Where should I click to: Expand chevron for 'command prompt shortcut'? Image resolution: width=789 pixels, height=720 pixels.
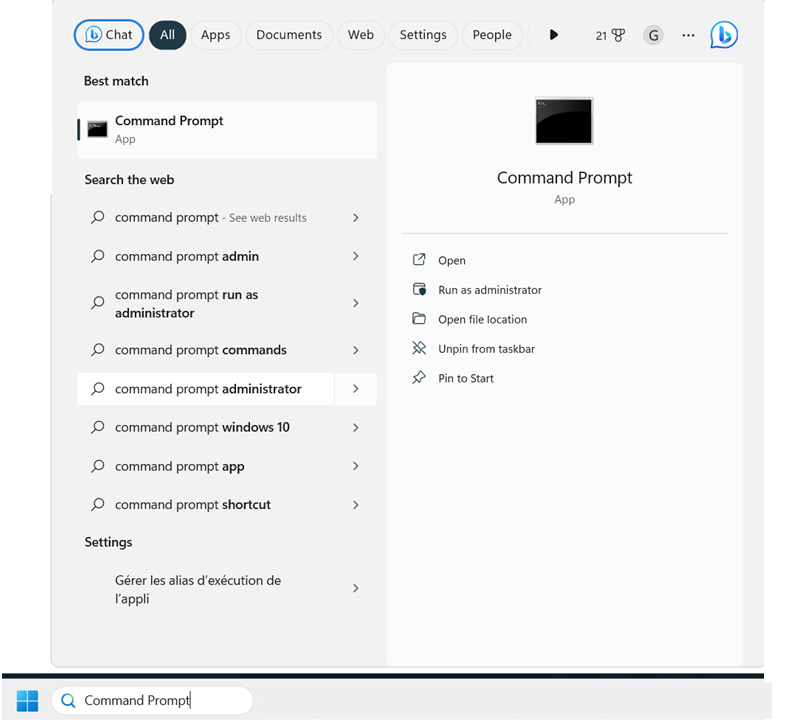[356, 505]
